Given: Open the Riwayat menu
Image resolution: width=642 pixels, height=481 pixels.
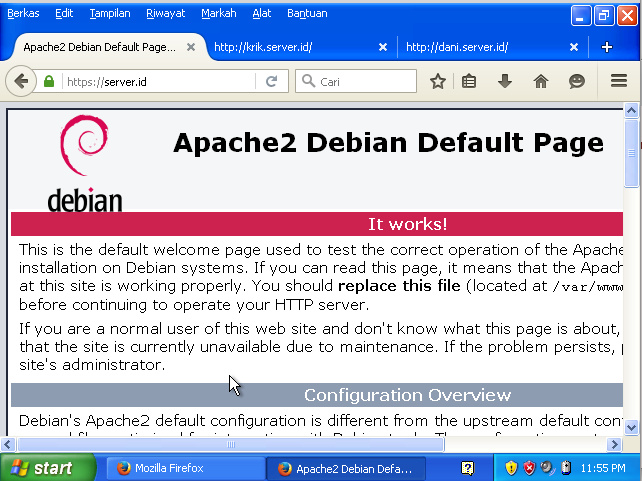Looking at the screenshot, I should click(165, 14).
